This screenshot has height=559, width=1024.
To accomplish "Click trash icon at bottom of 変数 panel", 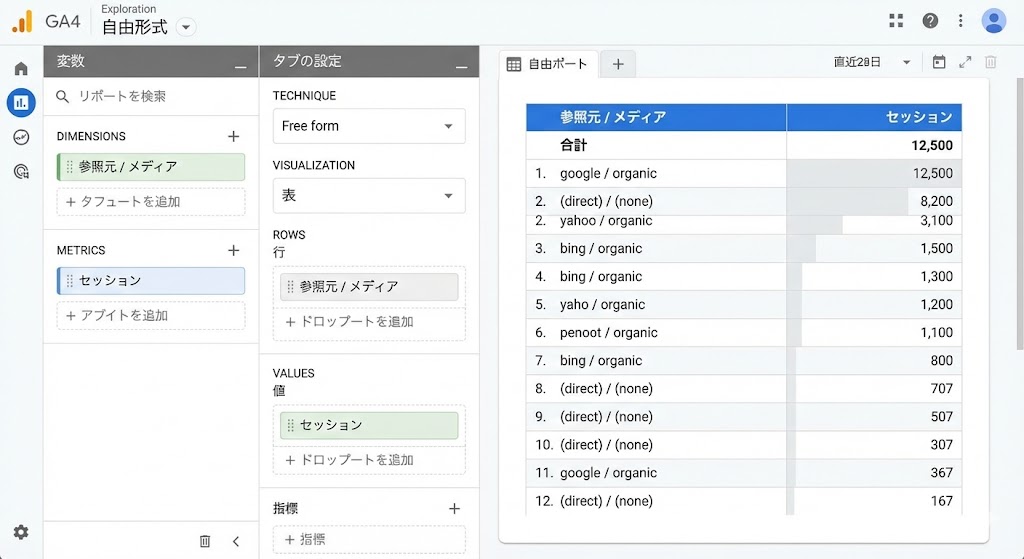I will pyautogui.click(x=204, y=541).
